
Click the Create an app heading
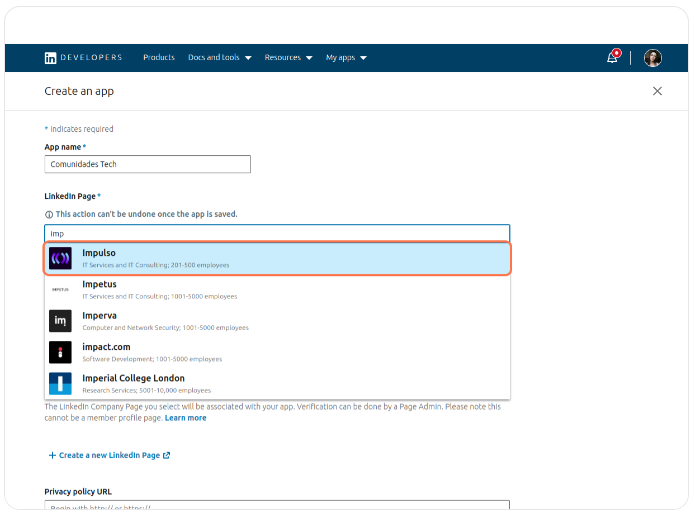[79, 91]
